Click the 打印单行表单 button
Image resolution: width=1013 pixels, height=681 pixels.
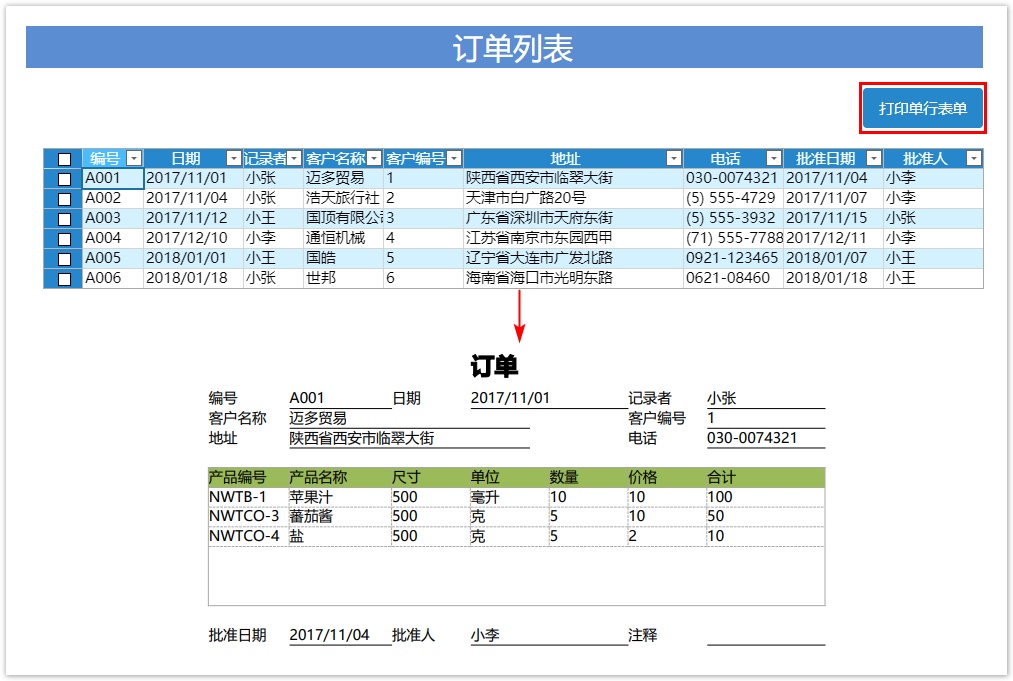922,108
